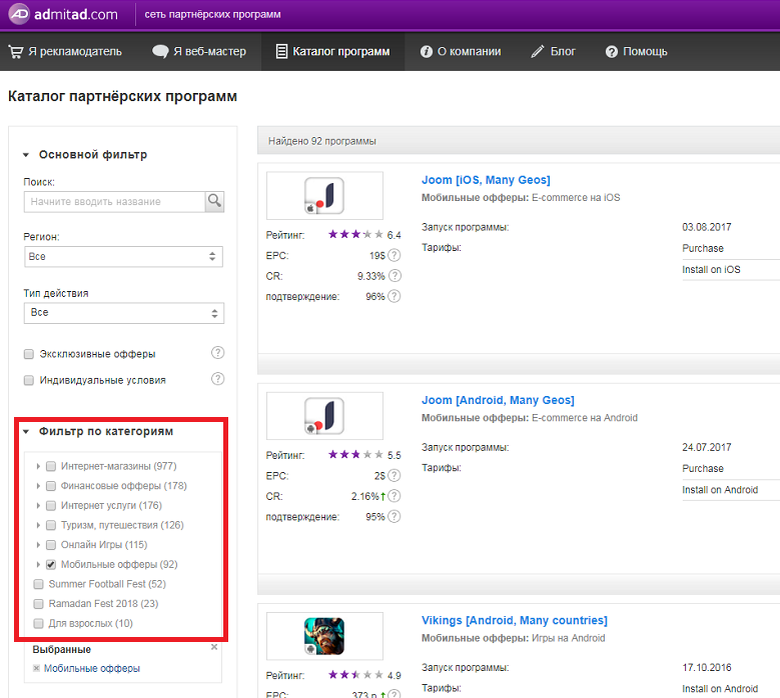Click Install on iOS tariff row
Viewport: 780px width, 698px height.
[711, 270]
